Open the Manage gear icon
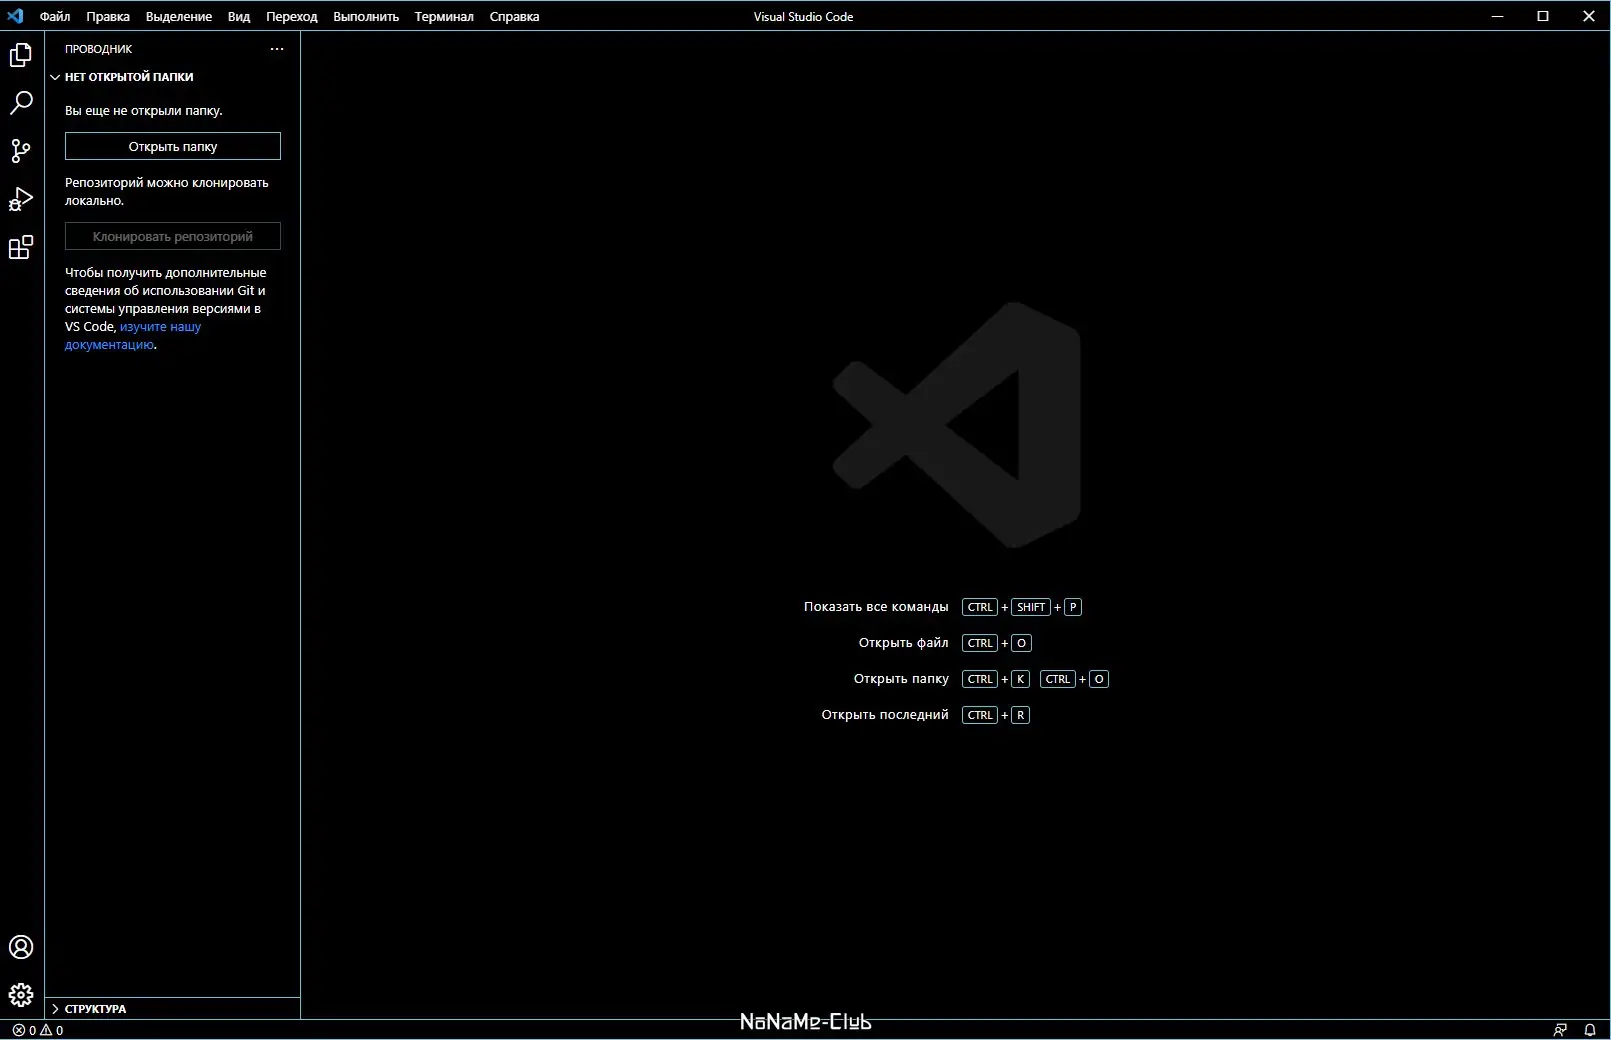 (x=21, y=995)
